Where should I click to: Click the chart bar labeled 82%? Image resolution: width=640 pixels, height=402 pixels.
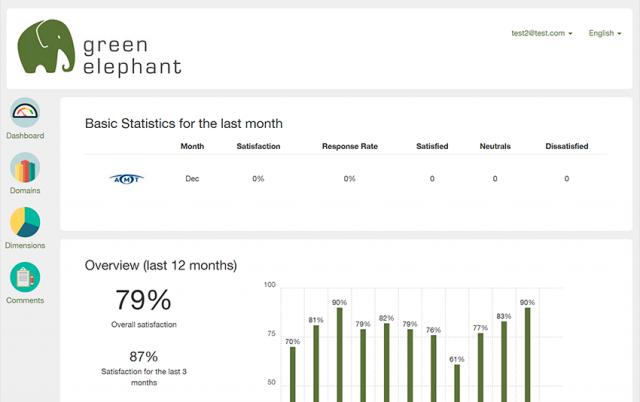(387, 362)
